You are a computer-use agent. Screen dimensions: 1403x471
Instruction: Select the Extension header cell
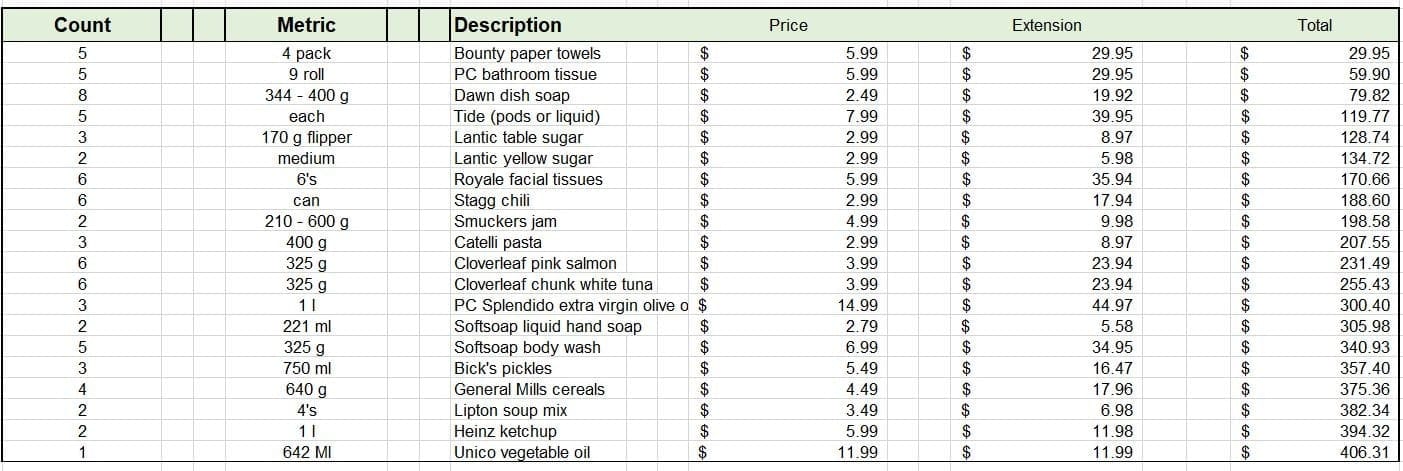click(1046, 25)
